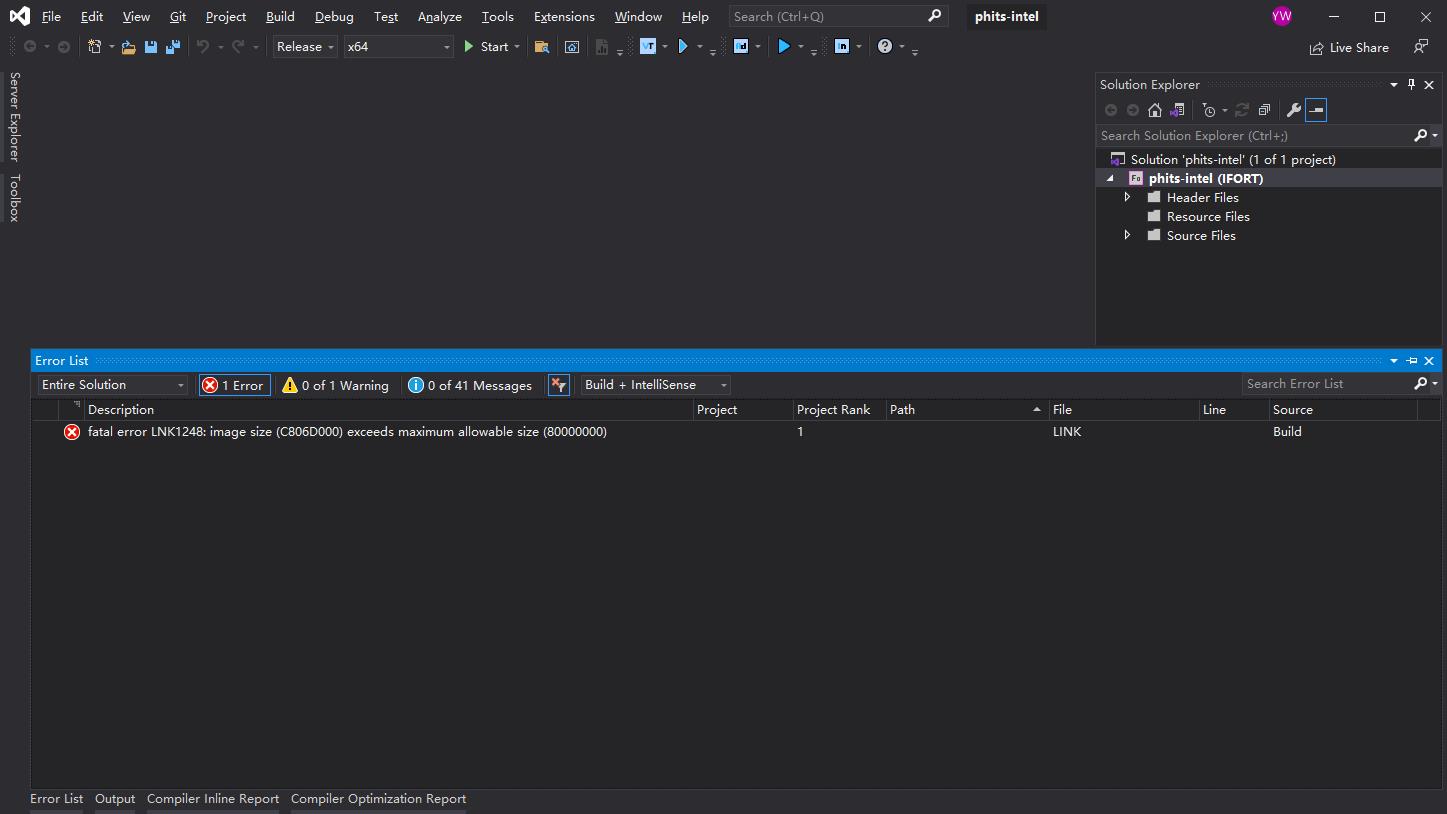Expand the Source Files folder
Viewport: 1447px width, 814px height.
coord(1127,235)
